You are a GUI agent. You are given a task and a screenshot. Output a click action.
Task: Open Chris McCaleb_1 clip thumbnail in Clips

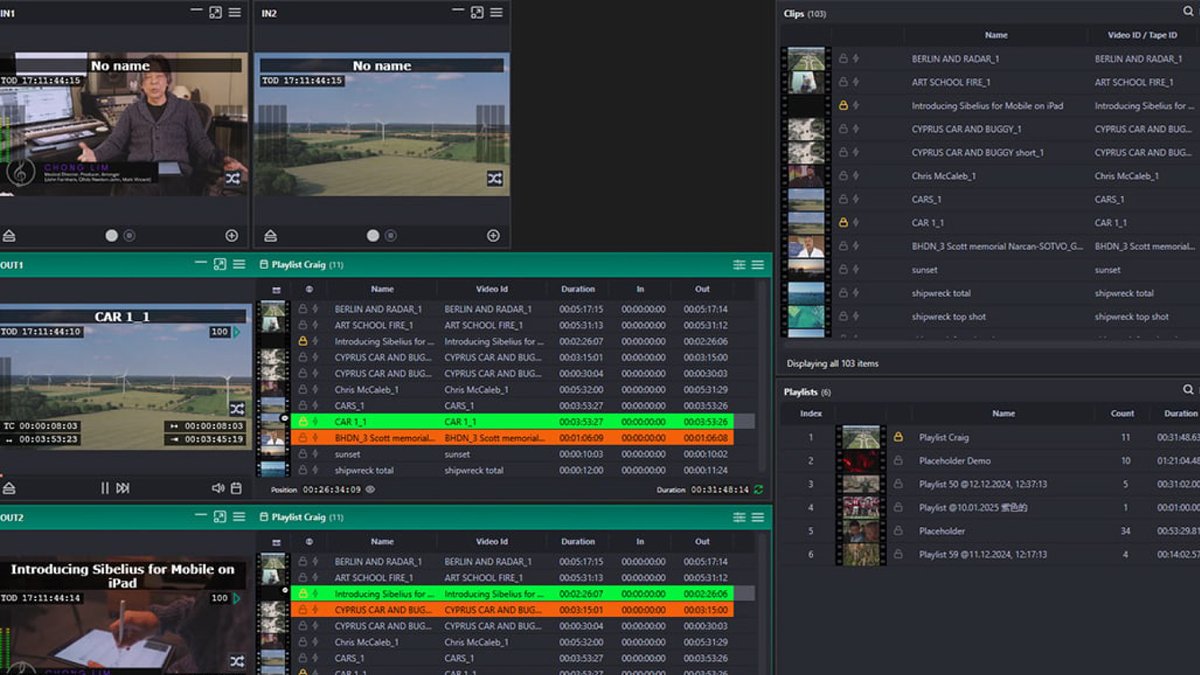click(806, 176)
